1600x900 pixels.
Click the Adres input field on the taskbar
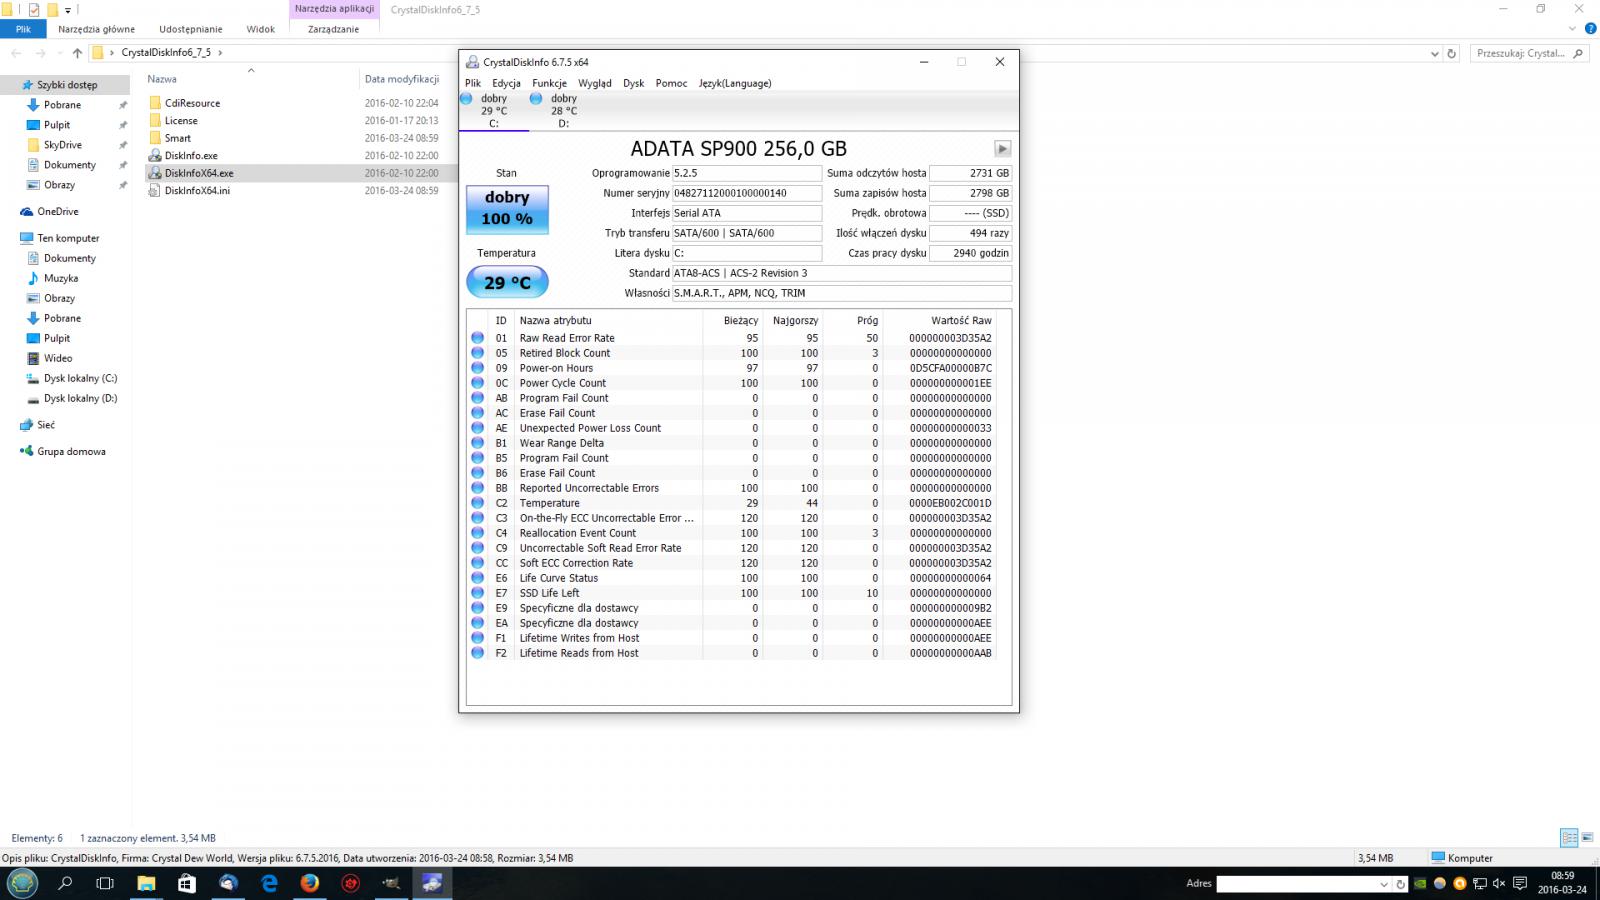[1297, 884]
